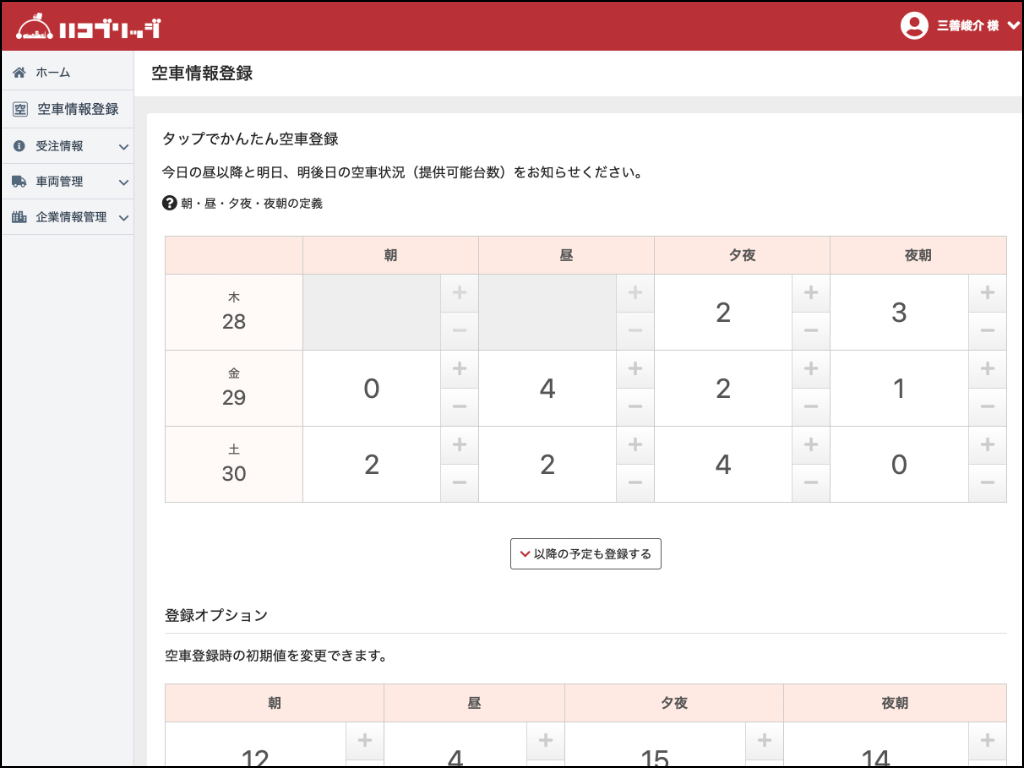Viewport: 1024px width, 768px height.
Task: Increase Saturday's 朝 count with plus
Action: 459,445
